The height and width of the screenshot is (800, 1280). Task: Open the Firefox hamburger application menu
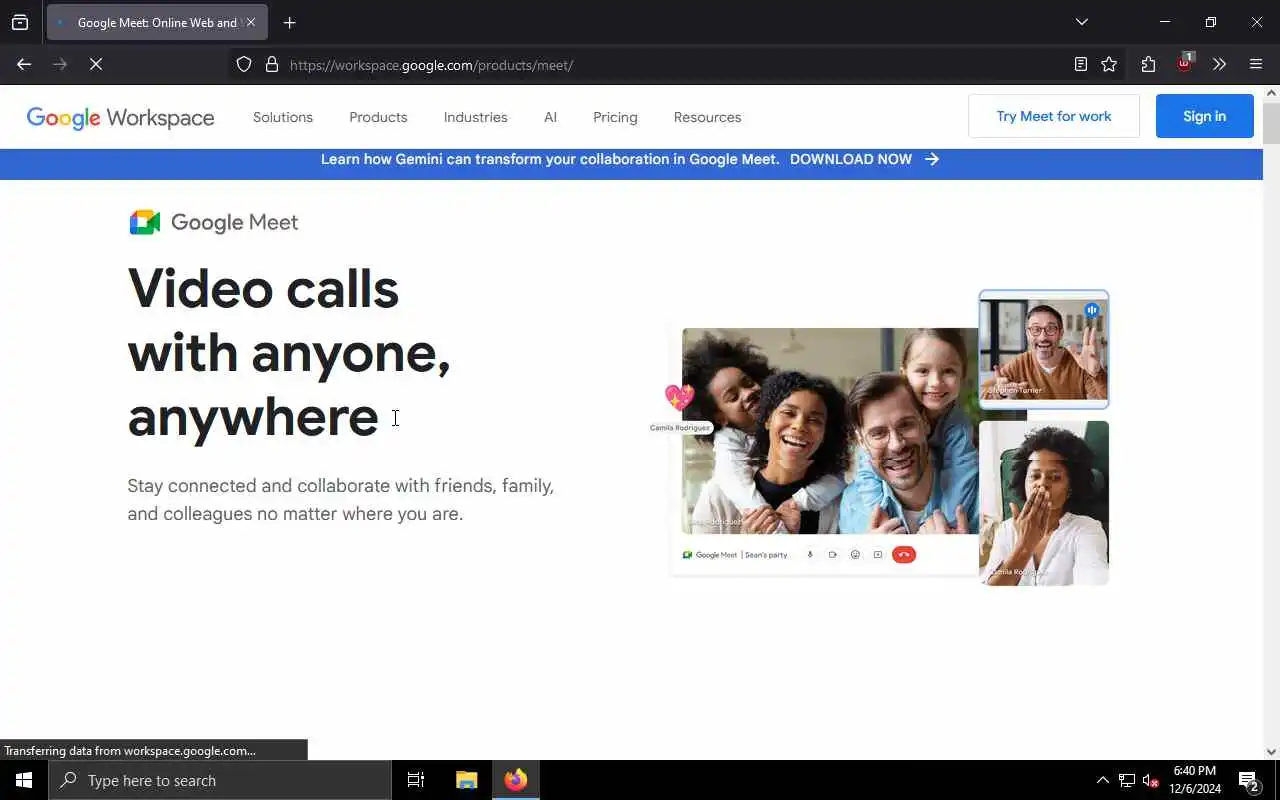pyautogui.click(x=1256, y=65)
